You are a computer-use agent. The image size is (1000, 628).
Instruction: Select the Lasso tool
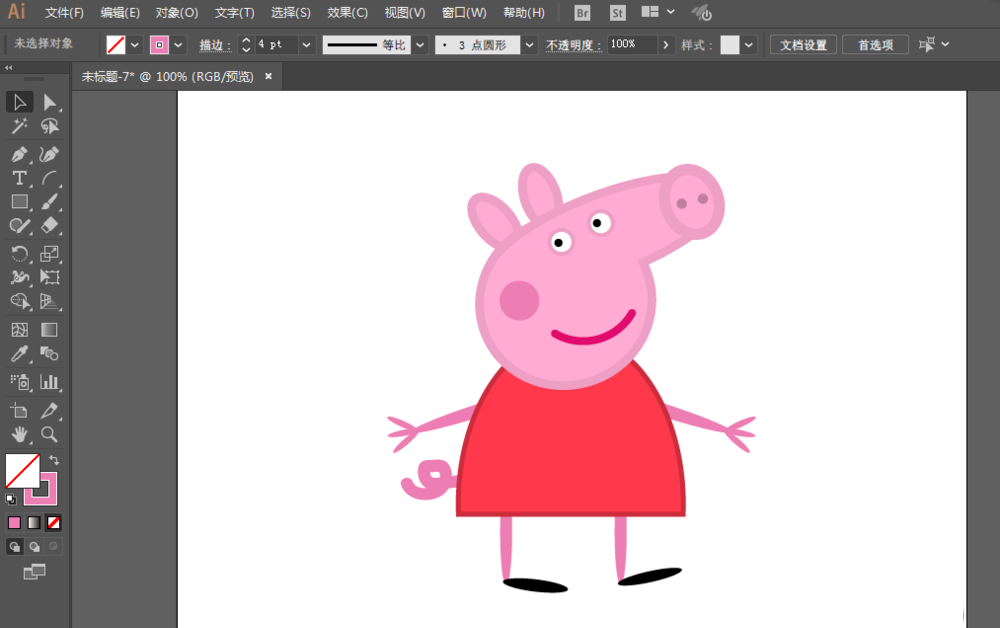[50, 126]
